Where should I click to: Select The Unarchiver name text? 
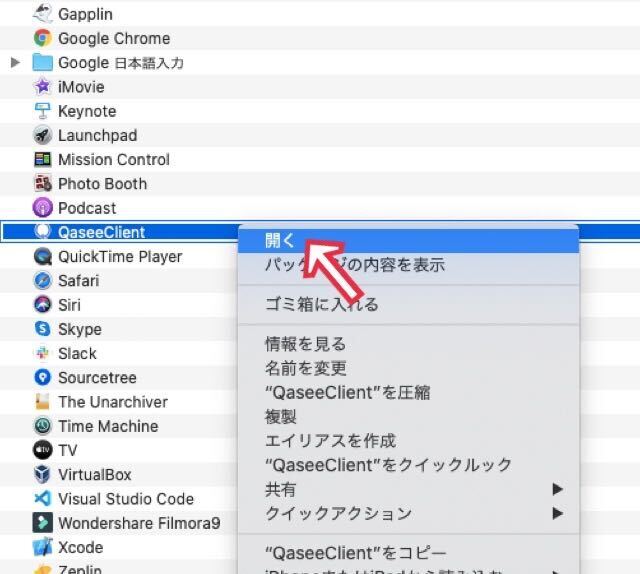[113, 402]
